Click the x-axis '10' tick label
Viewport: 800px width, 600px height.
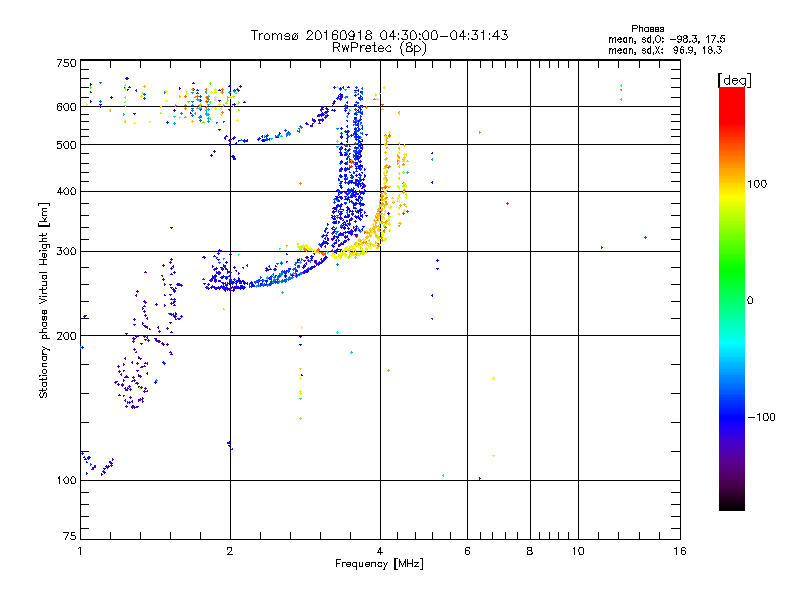[578, 551]
